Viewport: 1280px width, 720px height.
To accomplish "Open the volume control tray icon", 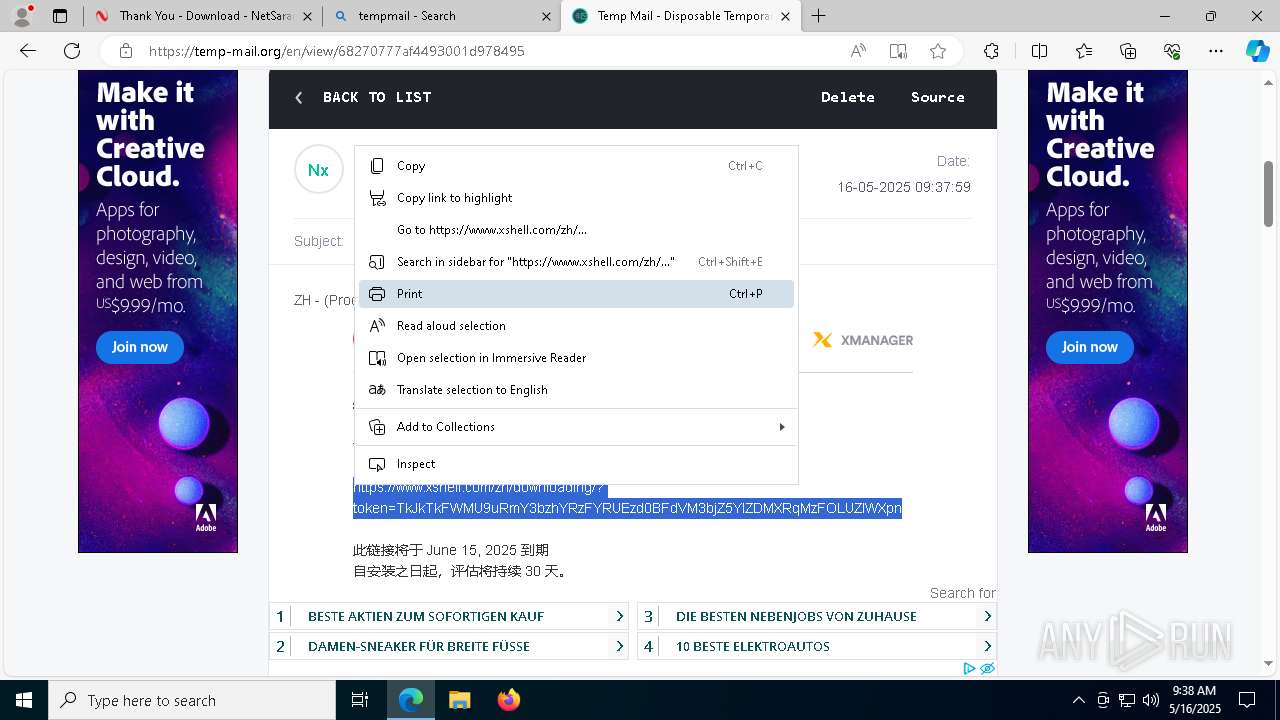I will pyautogui.click(x=1151, y=700).
